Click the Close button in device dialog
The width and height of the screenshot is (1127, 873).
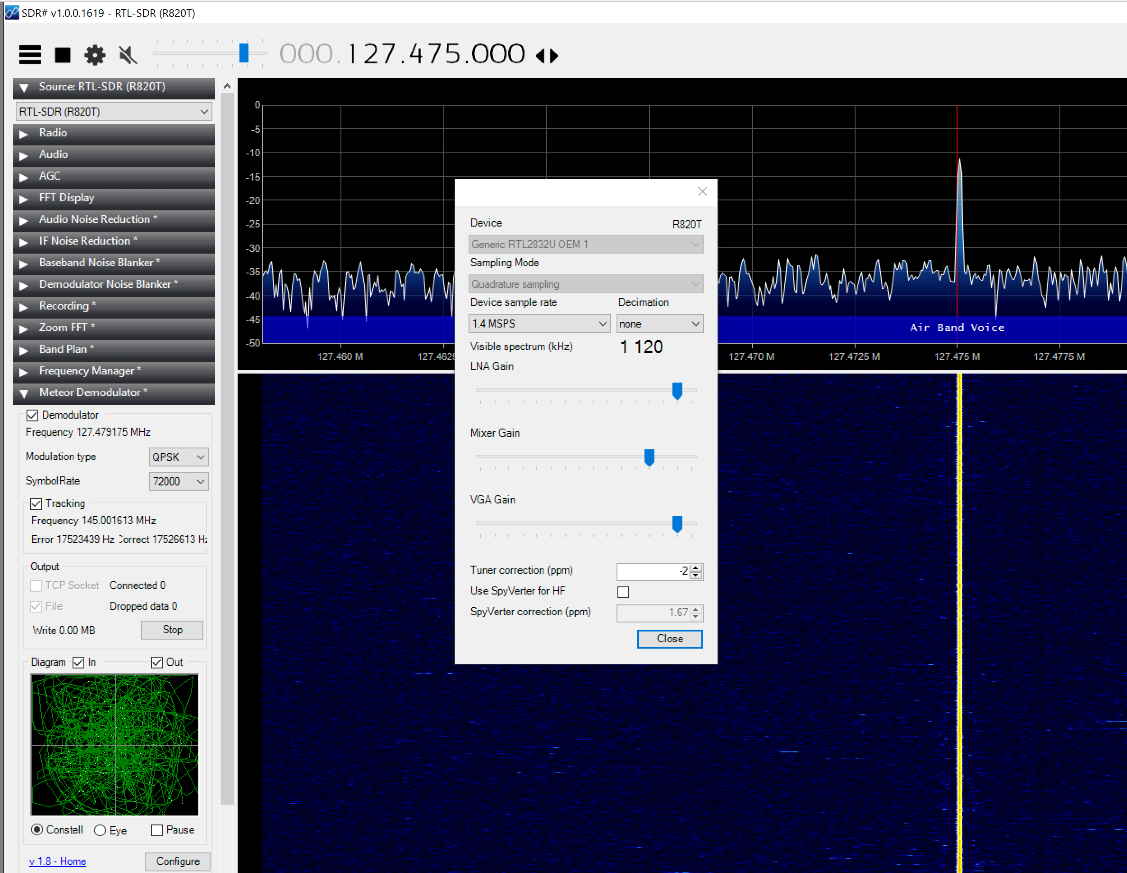(670, 639)
